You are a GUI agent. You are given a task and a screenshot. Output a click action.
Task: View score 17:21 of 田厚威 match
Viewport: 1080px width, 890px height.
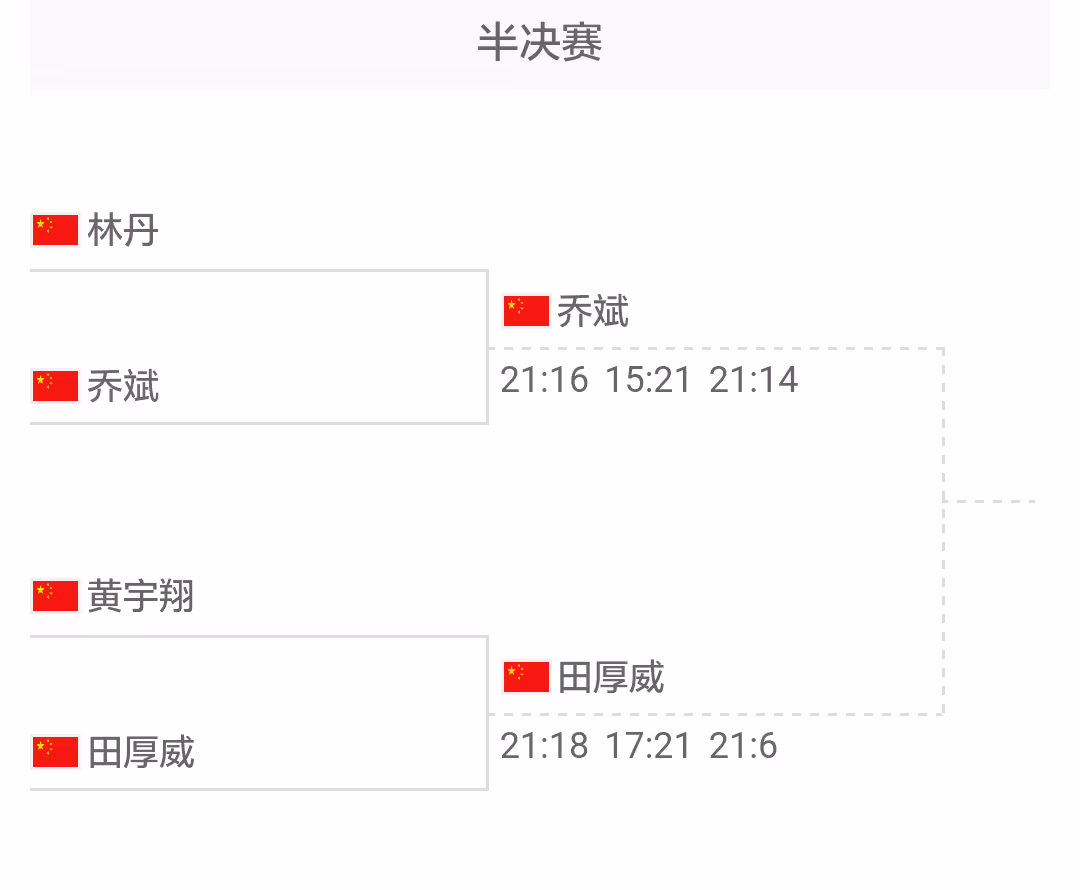click(x=648, y=745)
